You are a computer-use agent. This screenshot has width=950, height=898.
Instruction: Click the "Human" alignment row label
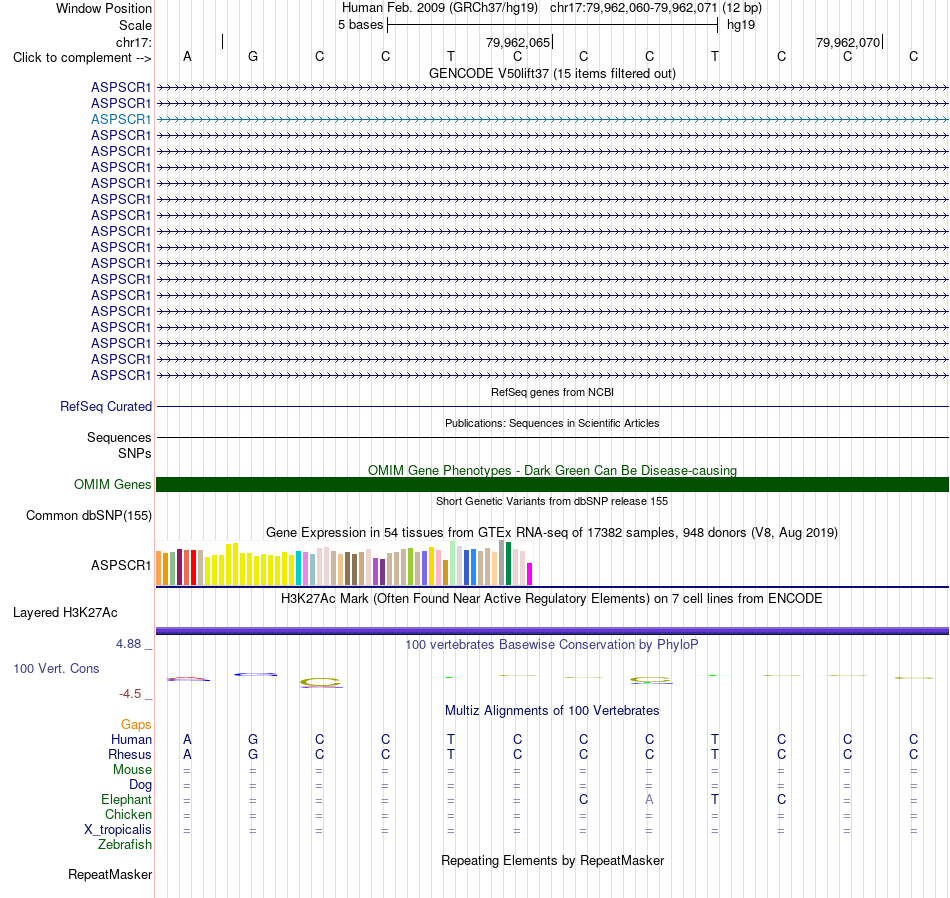[131, 739]
